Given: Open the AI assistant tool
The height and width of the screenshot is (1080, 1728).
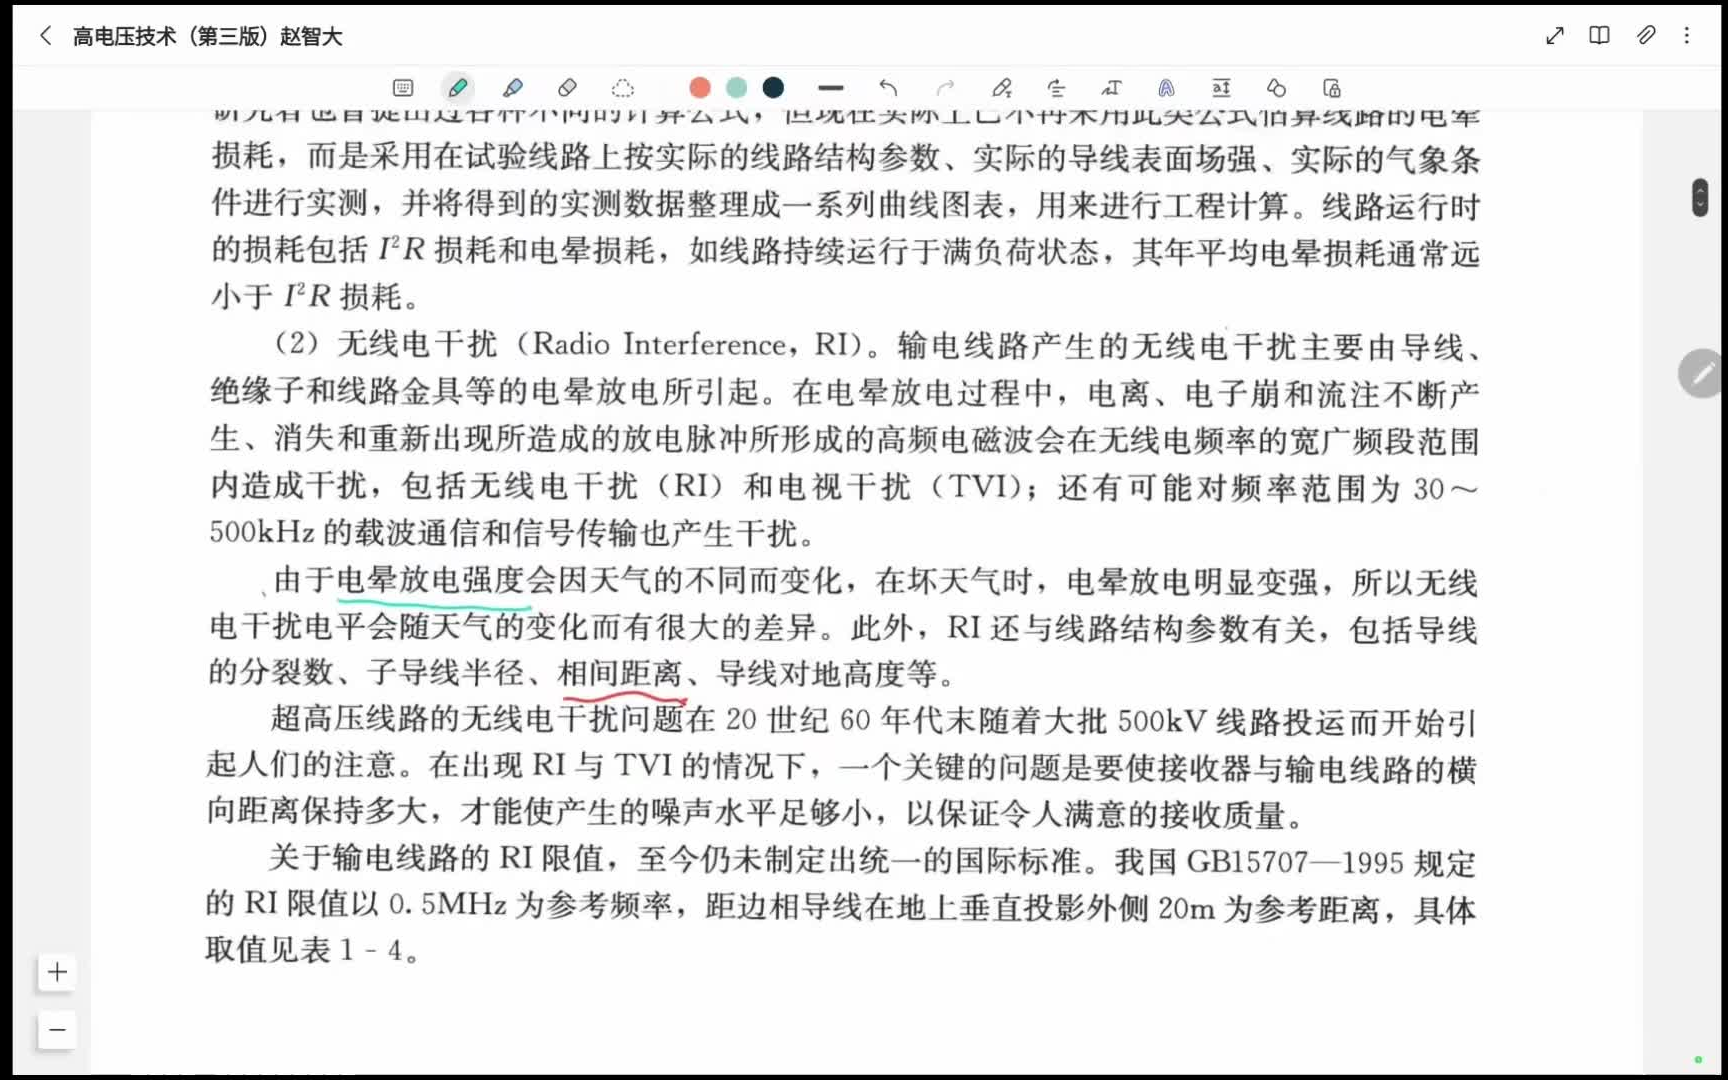Looking at the screenshot, I should pos(1166,88).
